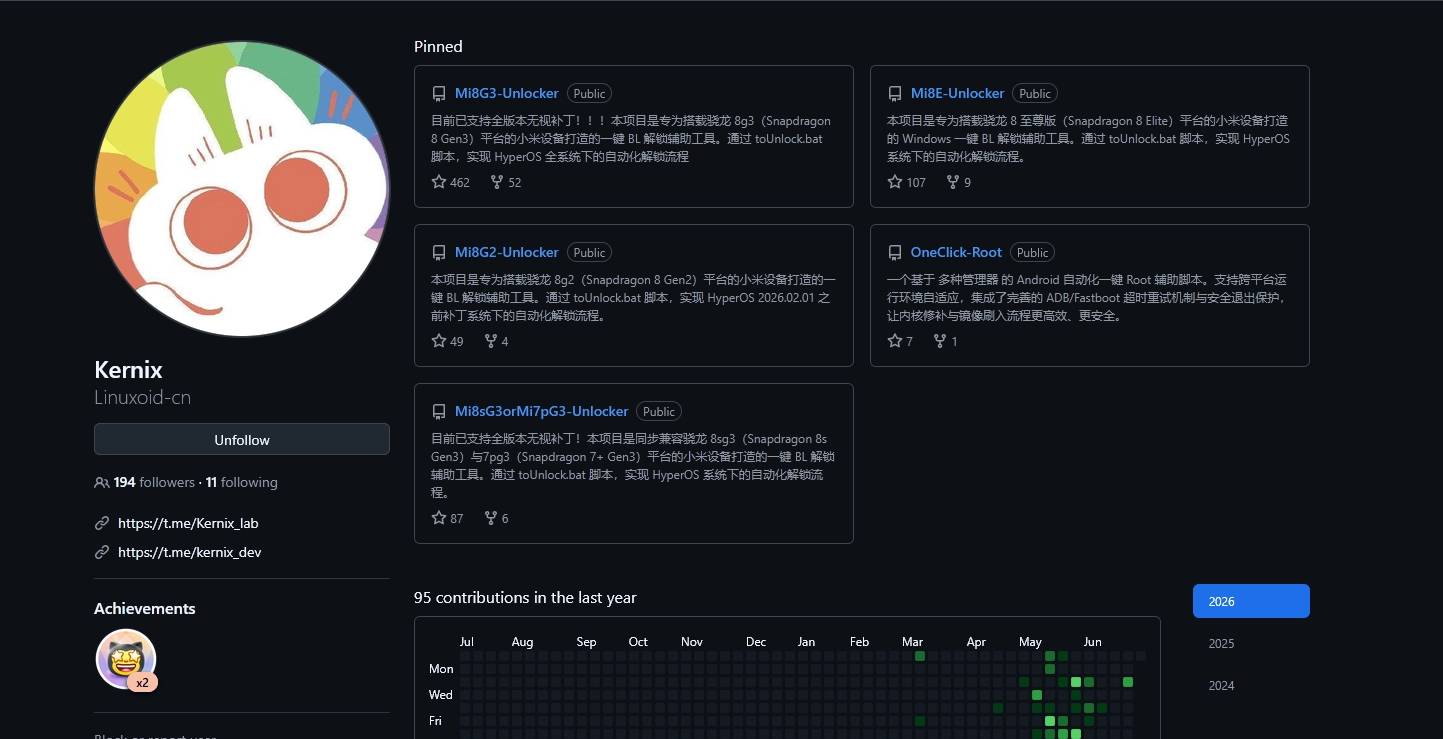Click the "Aug" month label
Viewport: 1443px width, 739px height.
pos(522,642)
